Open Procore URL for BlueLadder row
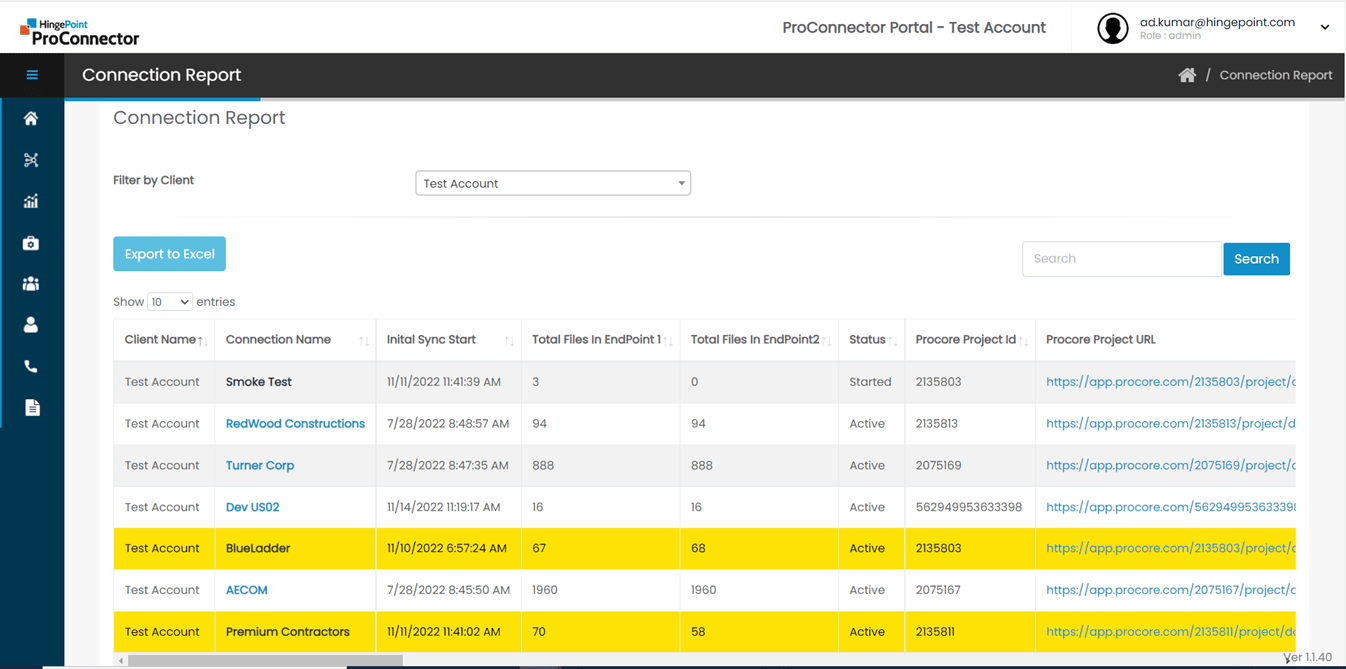 1170,549
